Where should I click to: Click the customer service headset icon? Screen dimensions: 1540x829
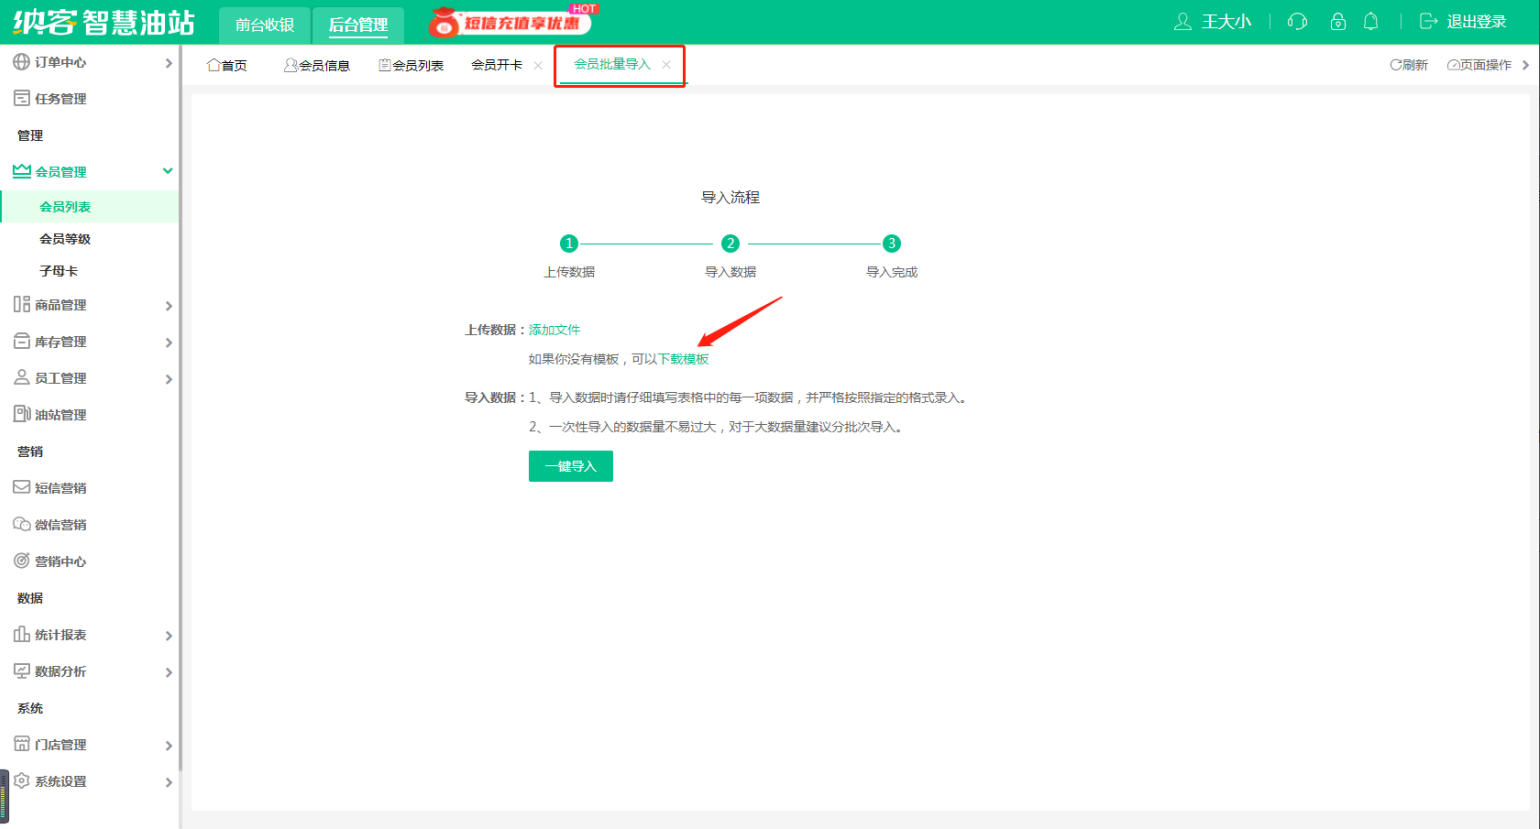coord(1297,22)
